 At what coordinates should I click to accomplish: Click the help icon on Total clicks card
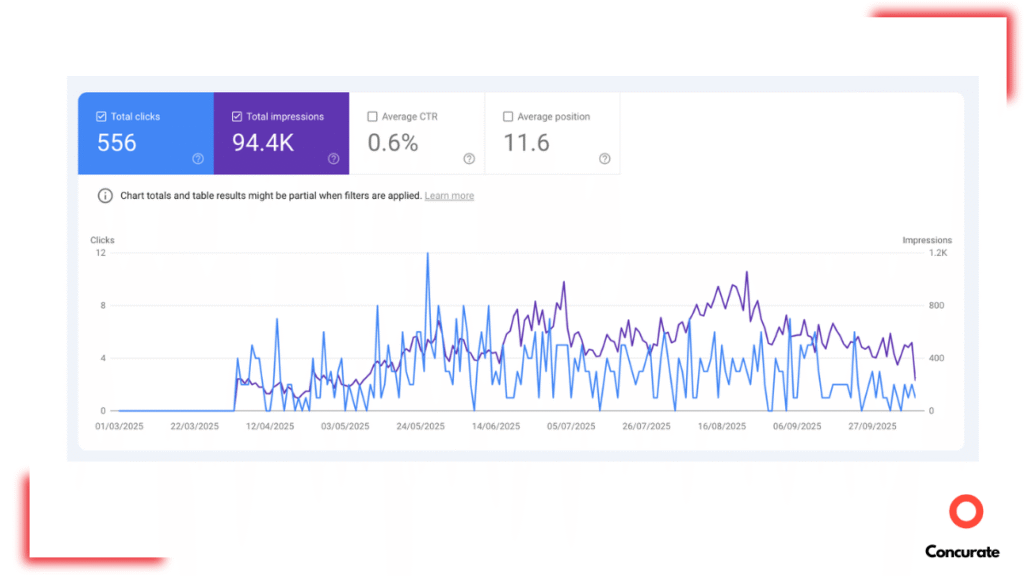pos(198,159)
